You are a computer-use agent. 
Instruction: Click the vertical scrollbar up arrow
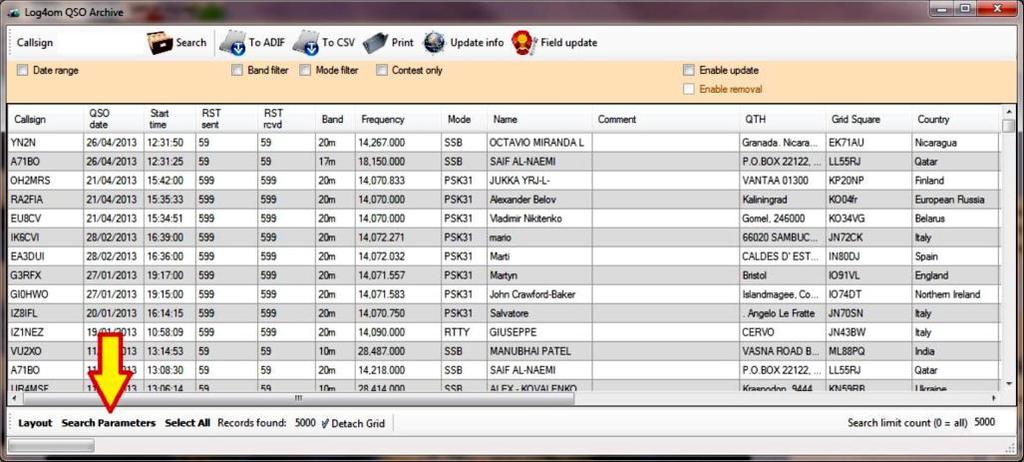point(1009,112)
